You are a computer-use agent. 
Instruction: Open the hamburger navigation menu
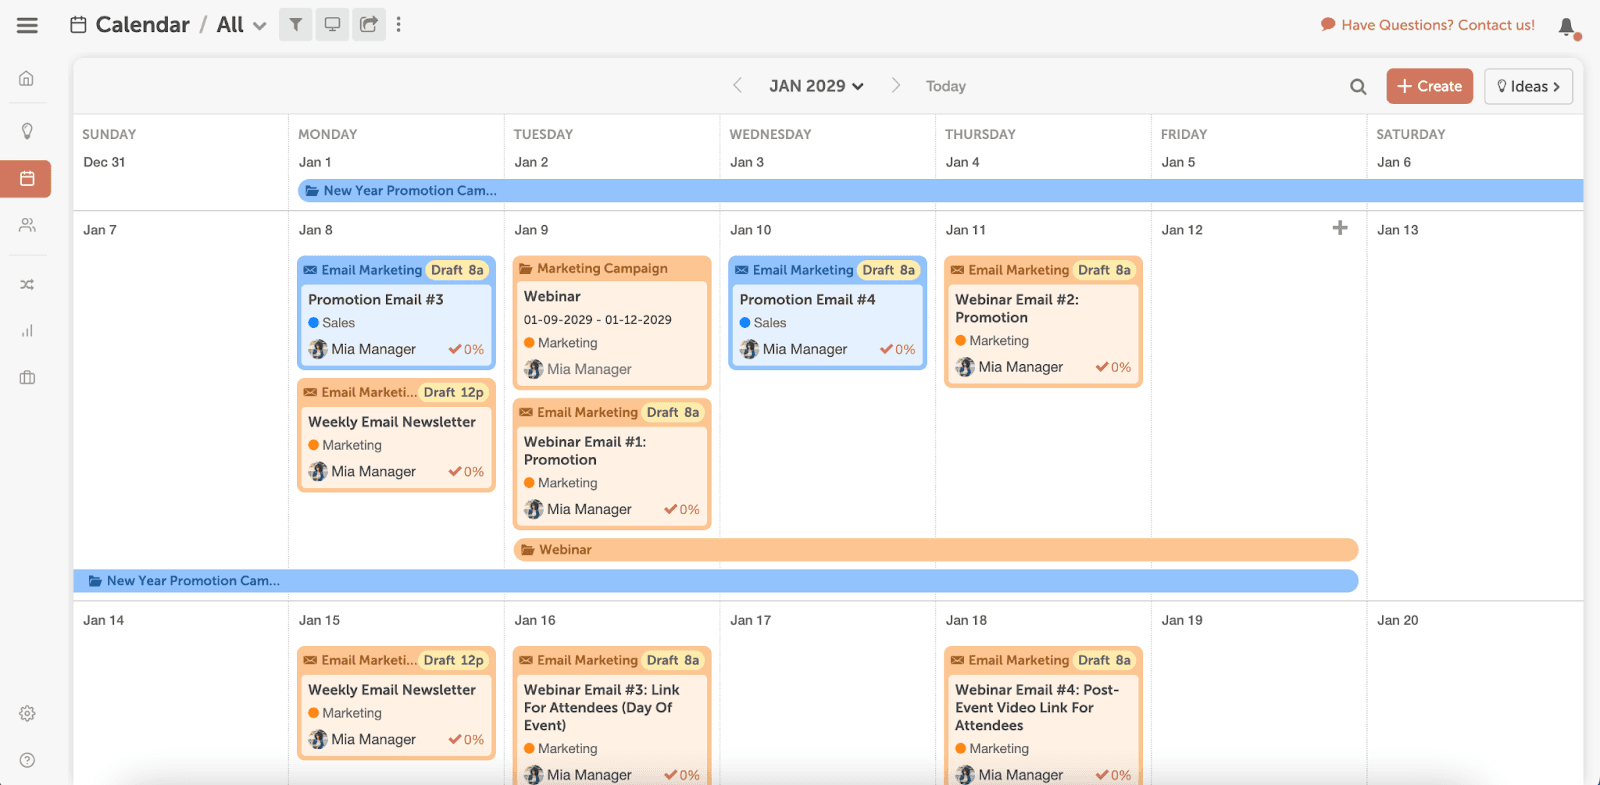[x=27, y=25]
